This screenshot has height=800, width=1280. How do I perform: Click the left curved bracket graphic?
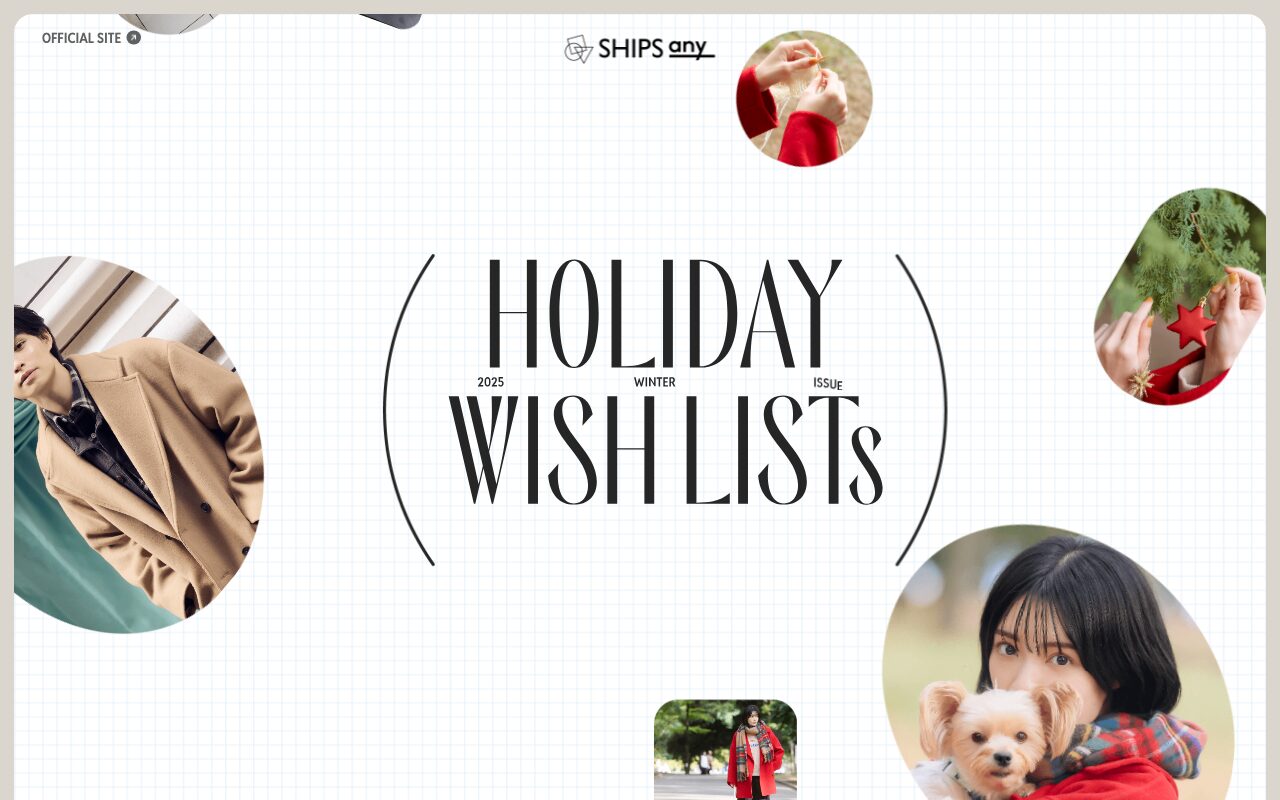point(408,410)
